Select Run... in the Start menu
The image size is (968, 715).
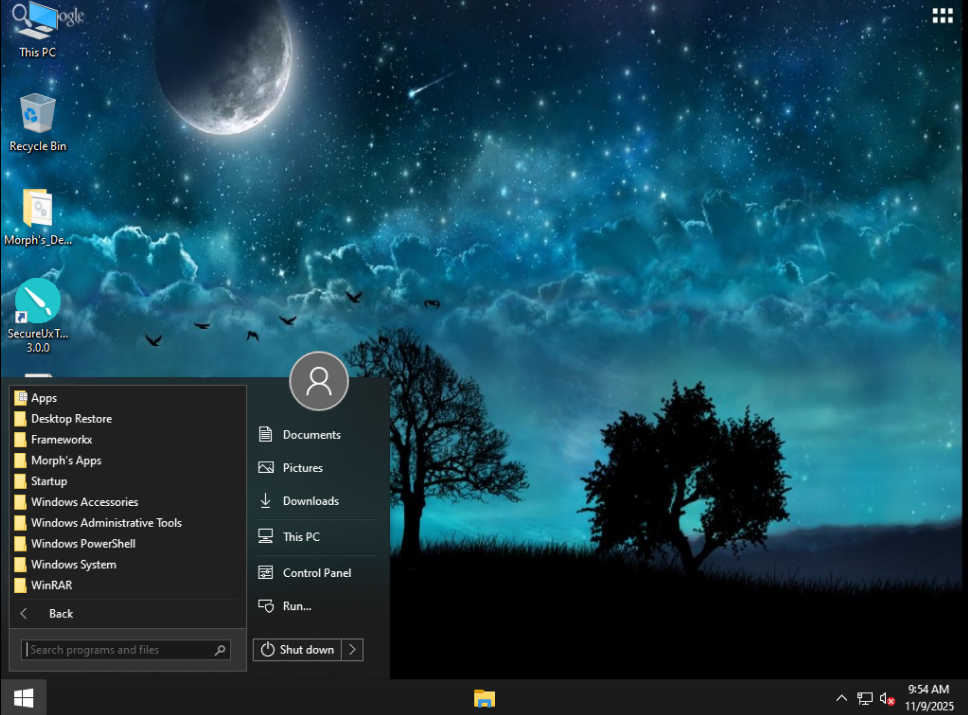[x=297, y=606]
